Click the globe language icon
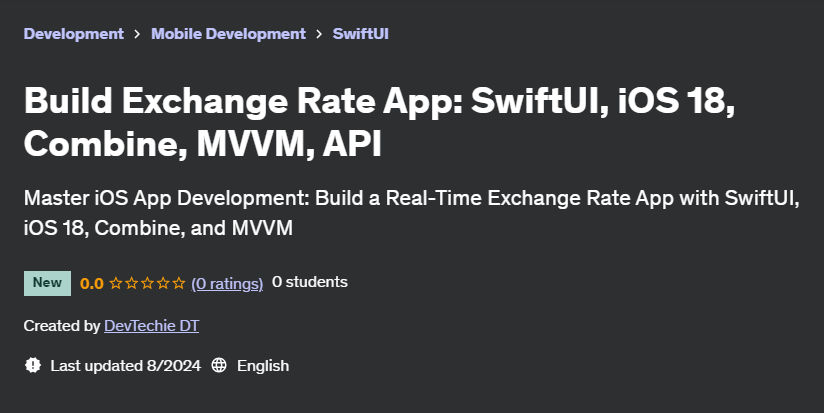This screenshot has width=824, height=413. coord(219,365)
